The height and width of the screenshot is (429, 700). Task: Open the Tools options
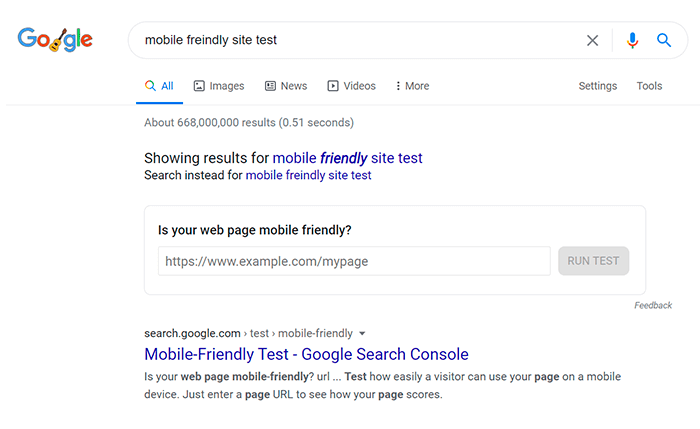[x=649, y=86]
